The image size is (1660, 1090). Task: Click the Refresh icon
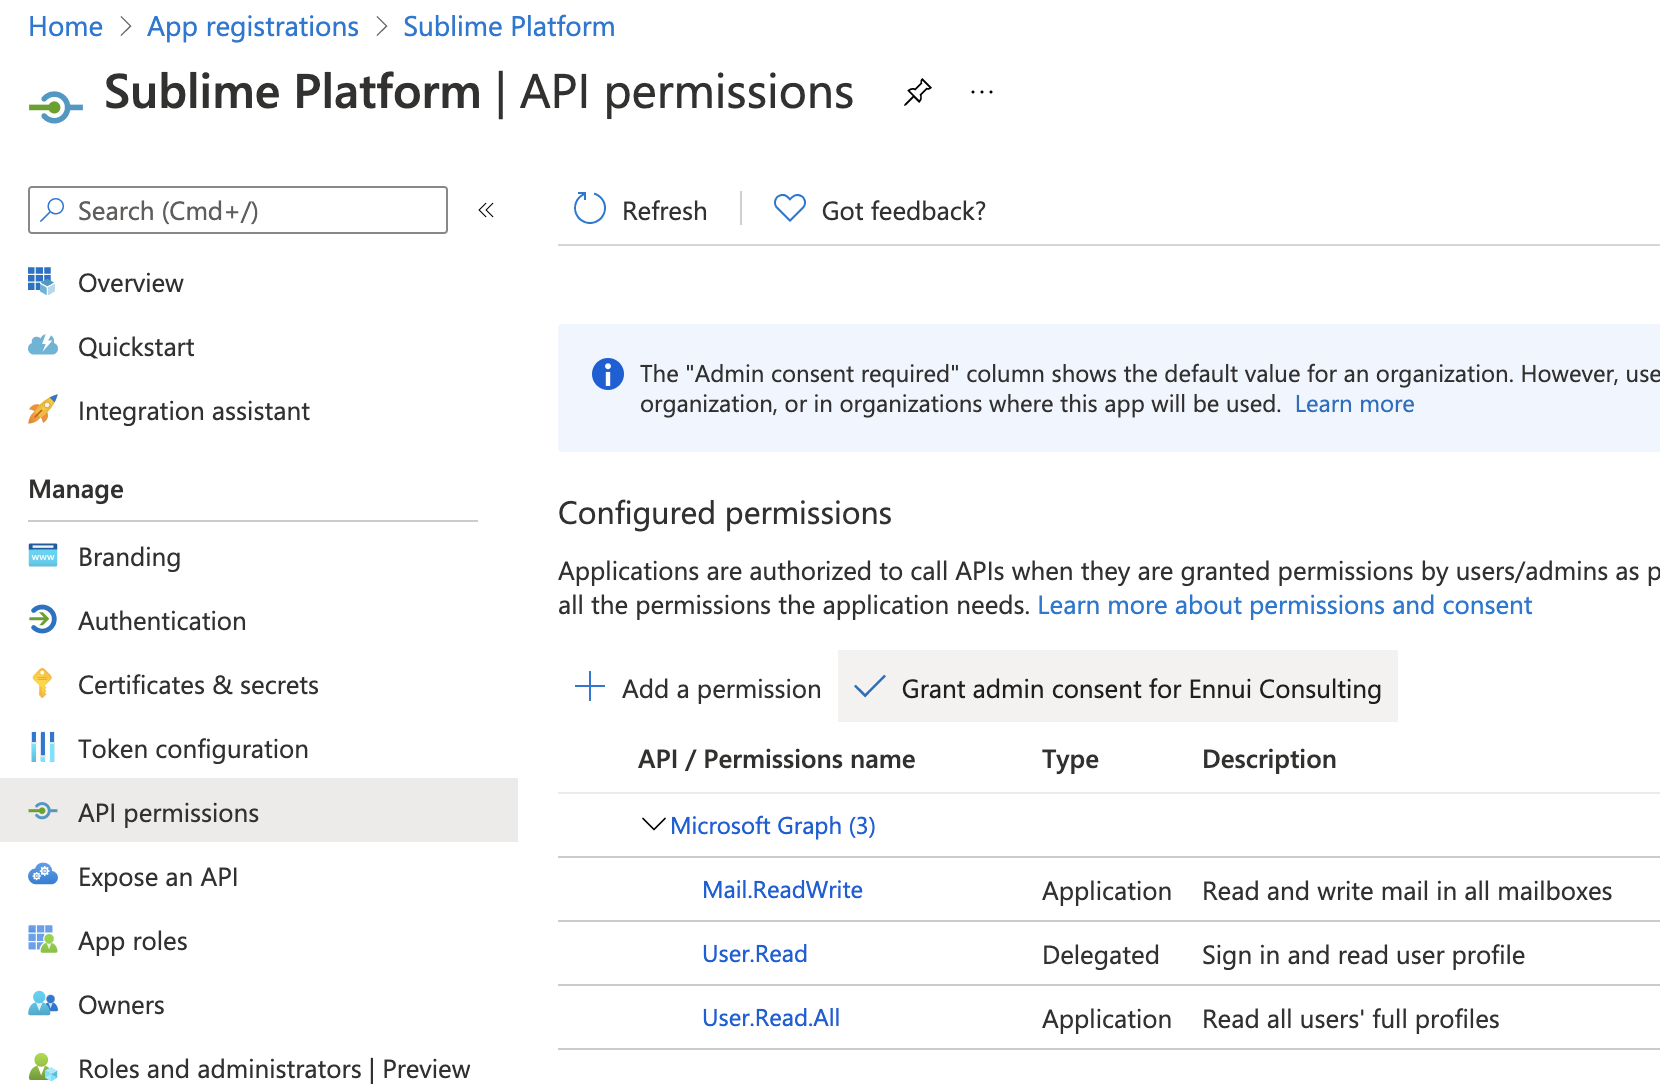click(590, 209)
